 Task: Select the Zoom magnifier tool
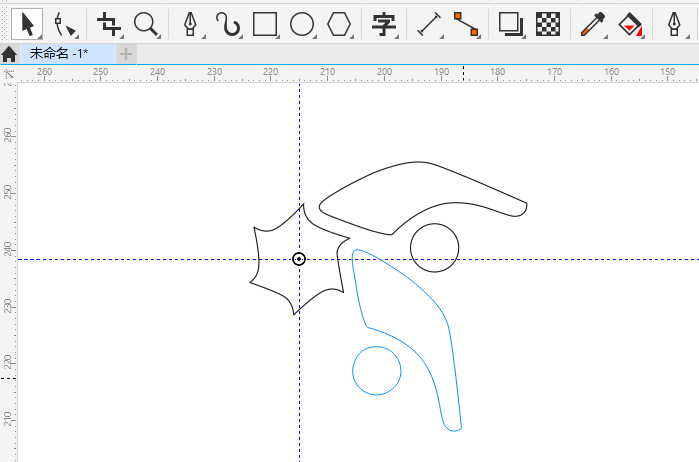146,24
